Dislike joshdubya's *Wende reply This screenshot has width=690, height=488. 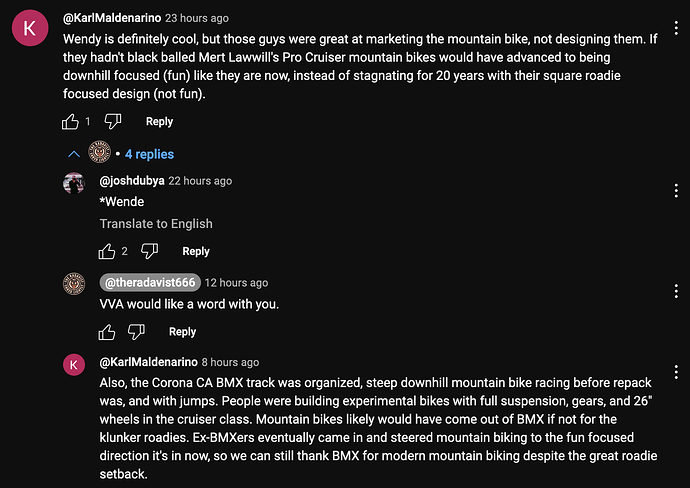pos(149,251)
